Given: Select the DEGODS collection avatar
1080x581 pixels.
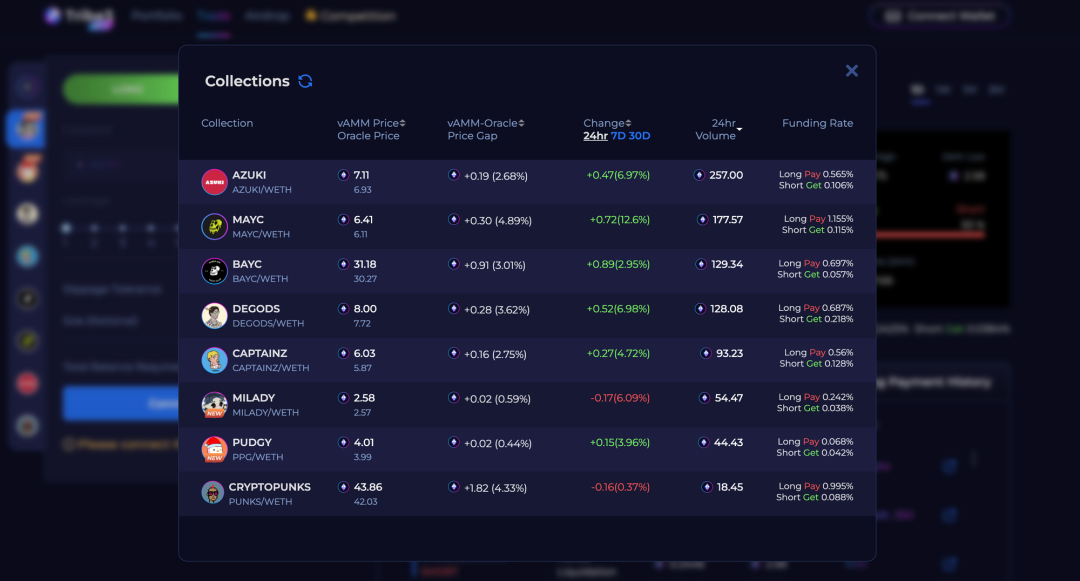Looking at the screenshot, I should pyautogui.click(x=214, y=315).
